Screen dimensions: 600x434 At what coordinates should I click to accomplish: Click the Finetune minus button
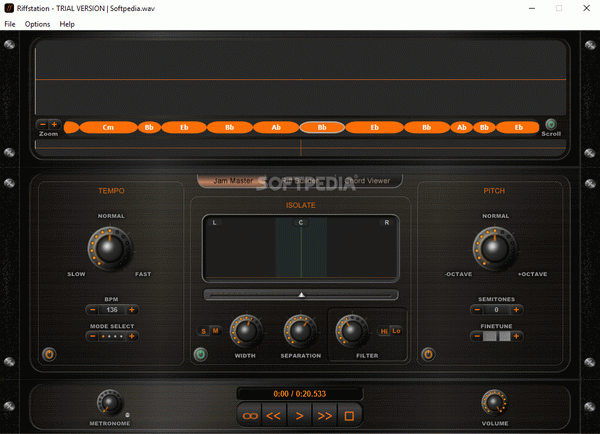477,336
